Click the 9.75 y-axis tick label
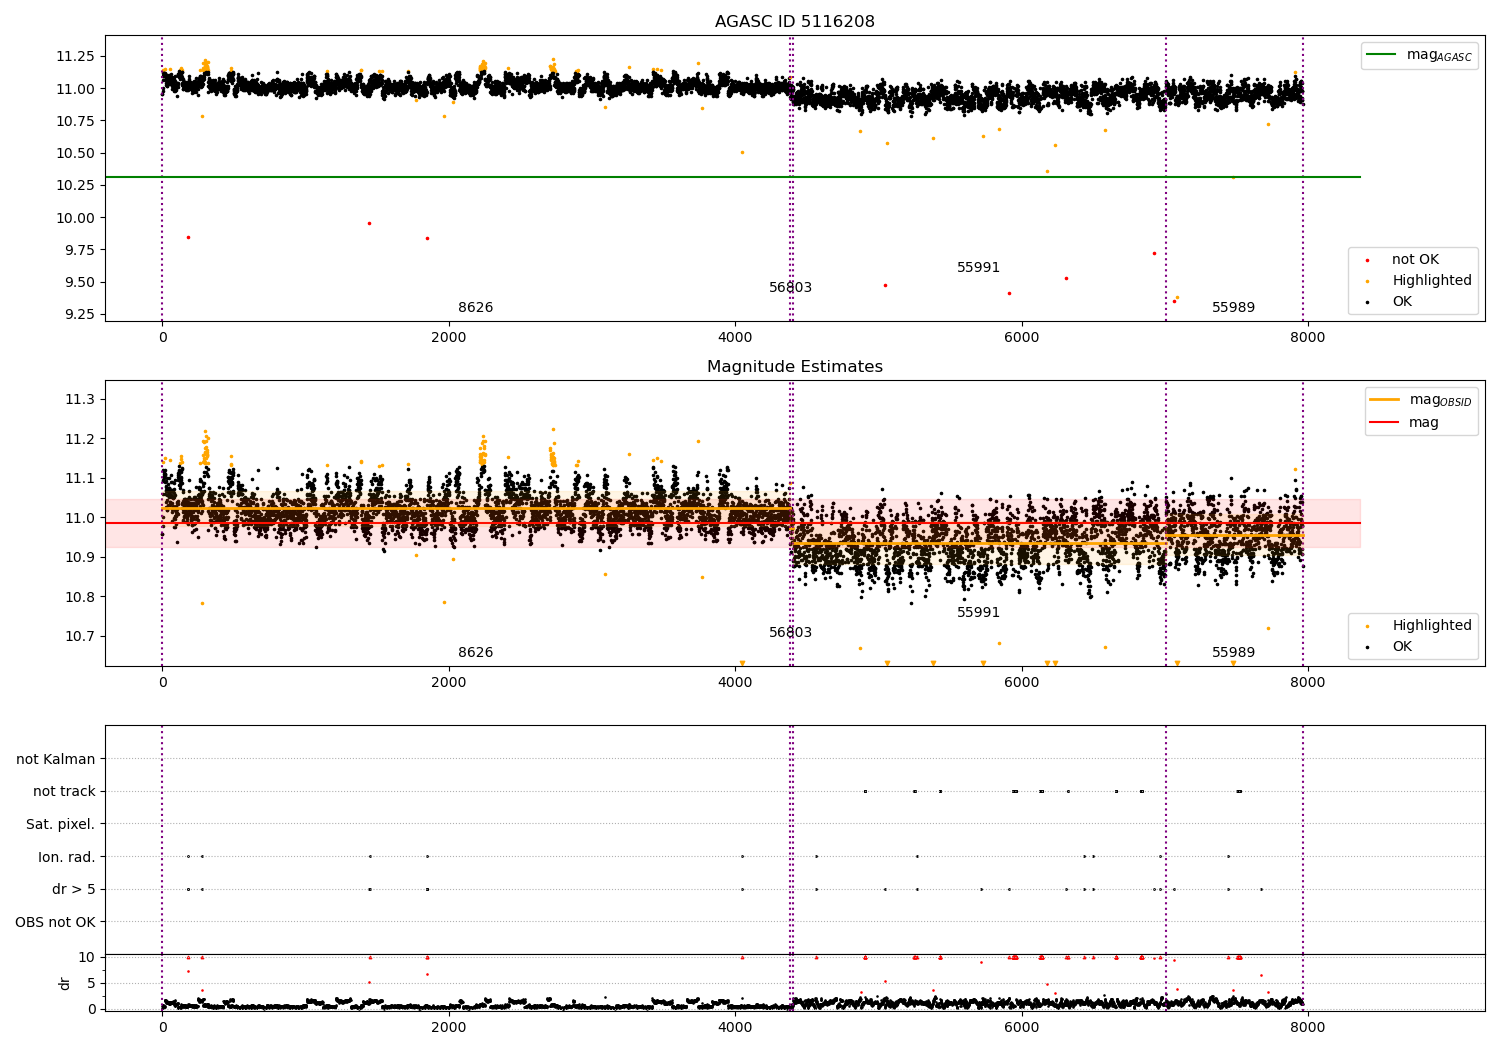The image size is (1500, 1050). [x=79, y=250]
